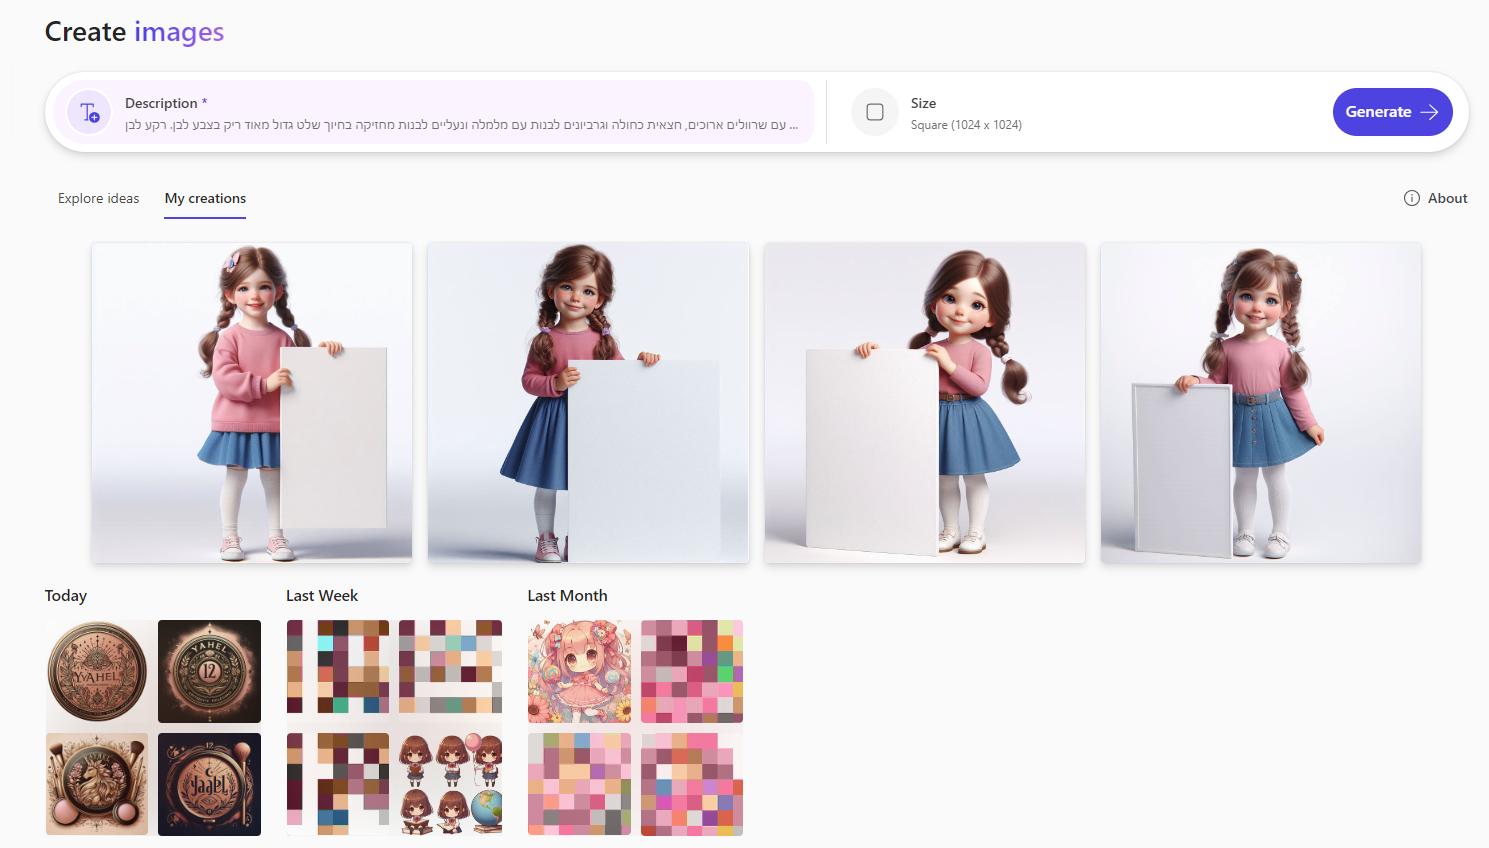Screen dimensions: 1489x848
Task: Open the dark navy Yaael emblem thumbnail
Action: 209,784
